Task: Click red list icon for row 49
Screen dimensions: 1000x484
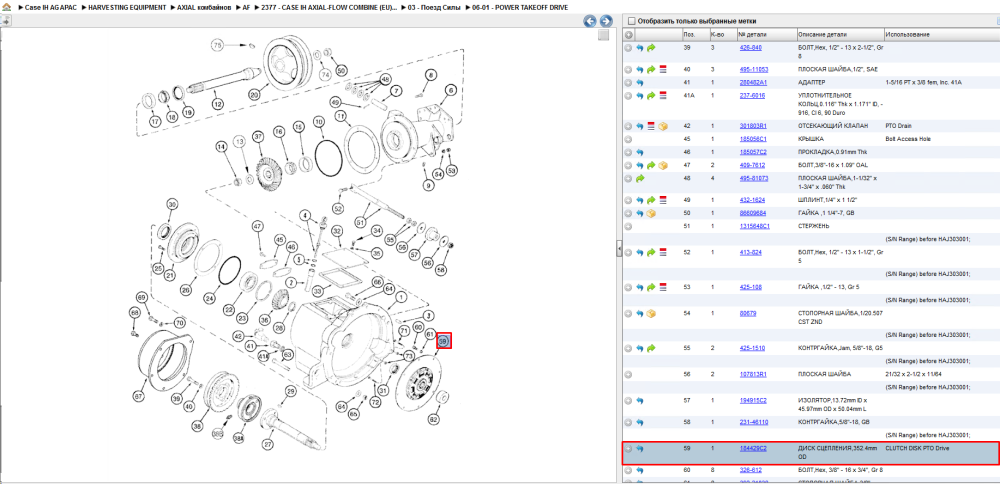Action: pos(662,200)
